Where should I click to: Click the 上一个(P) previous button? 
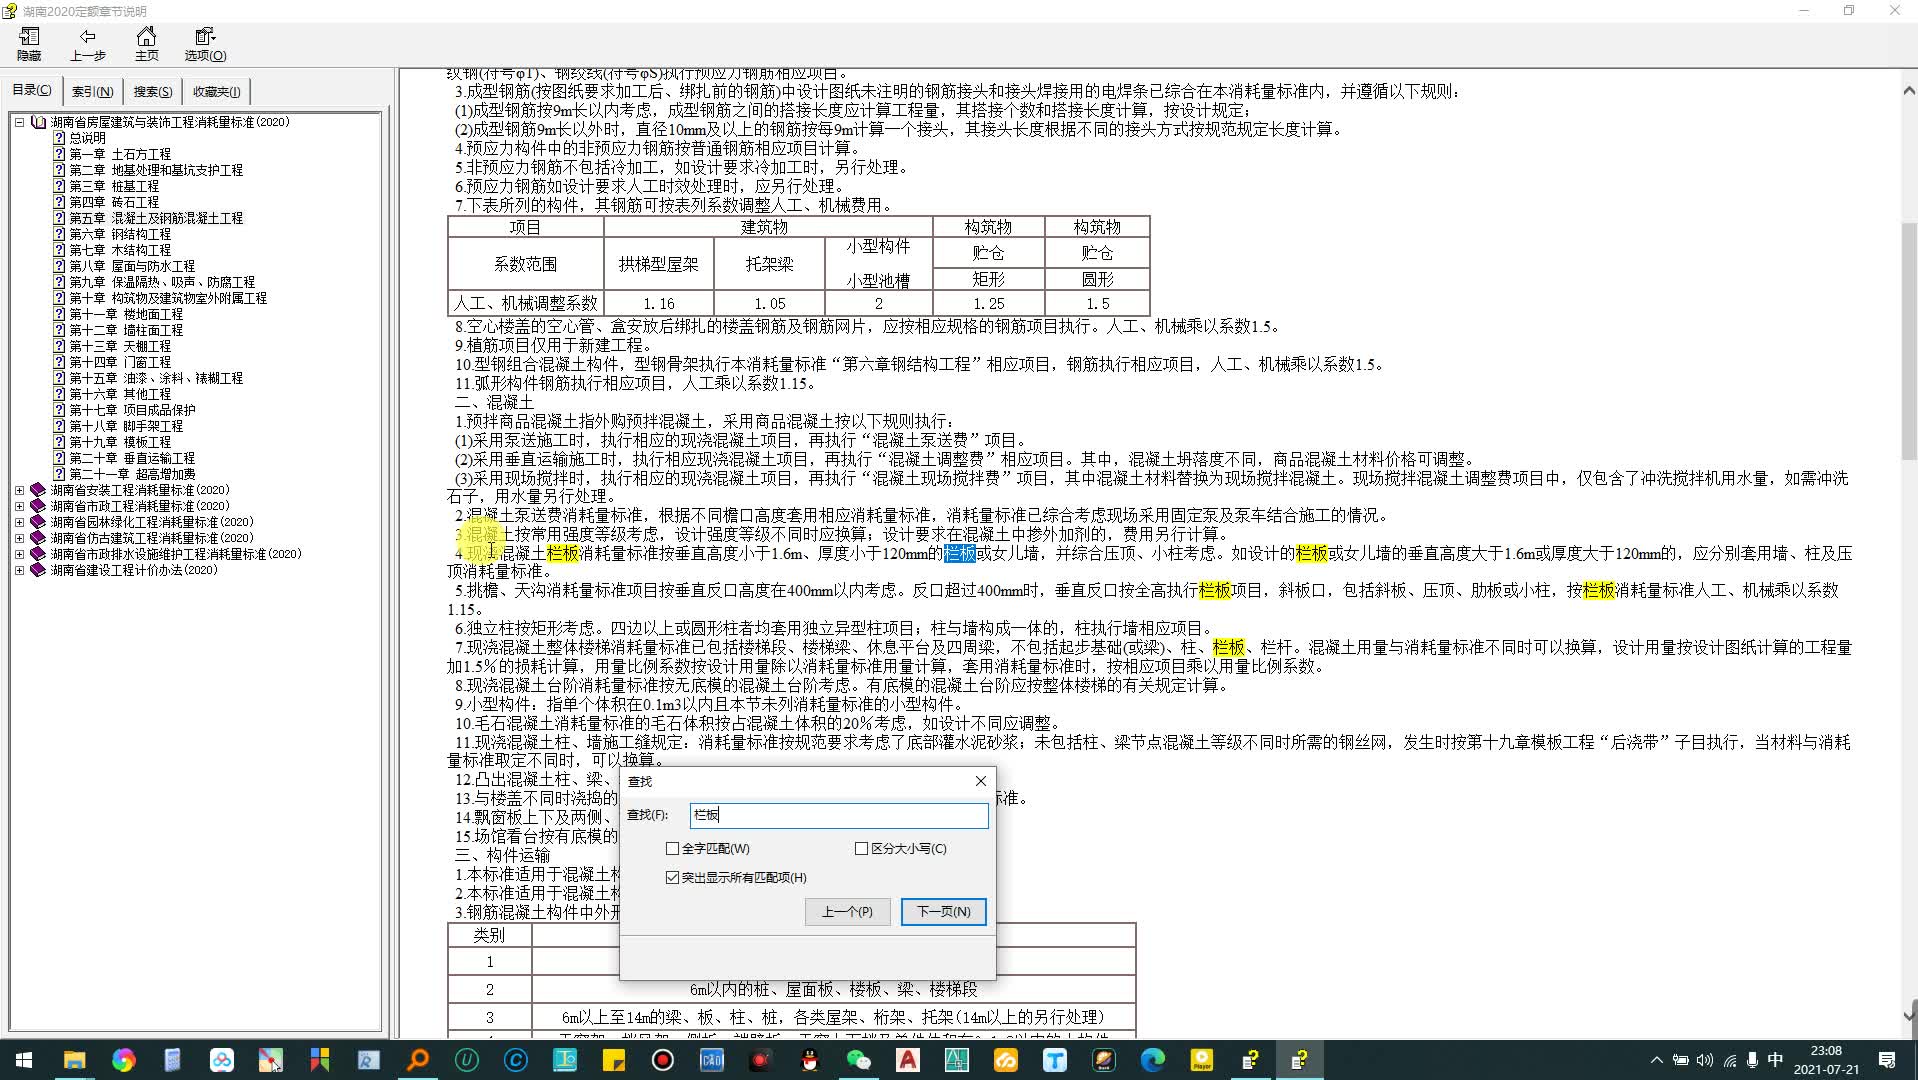[x=846, y=911]
